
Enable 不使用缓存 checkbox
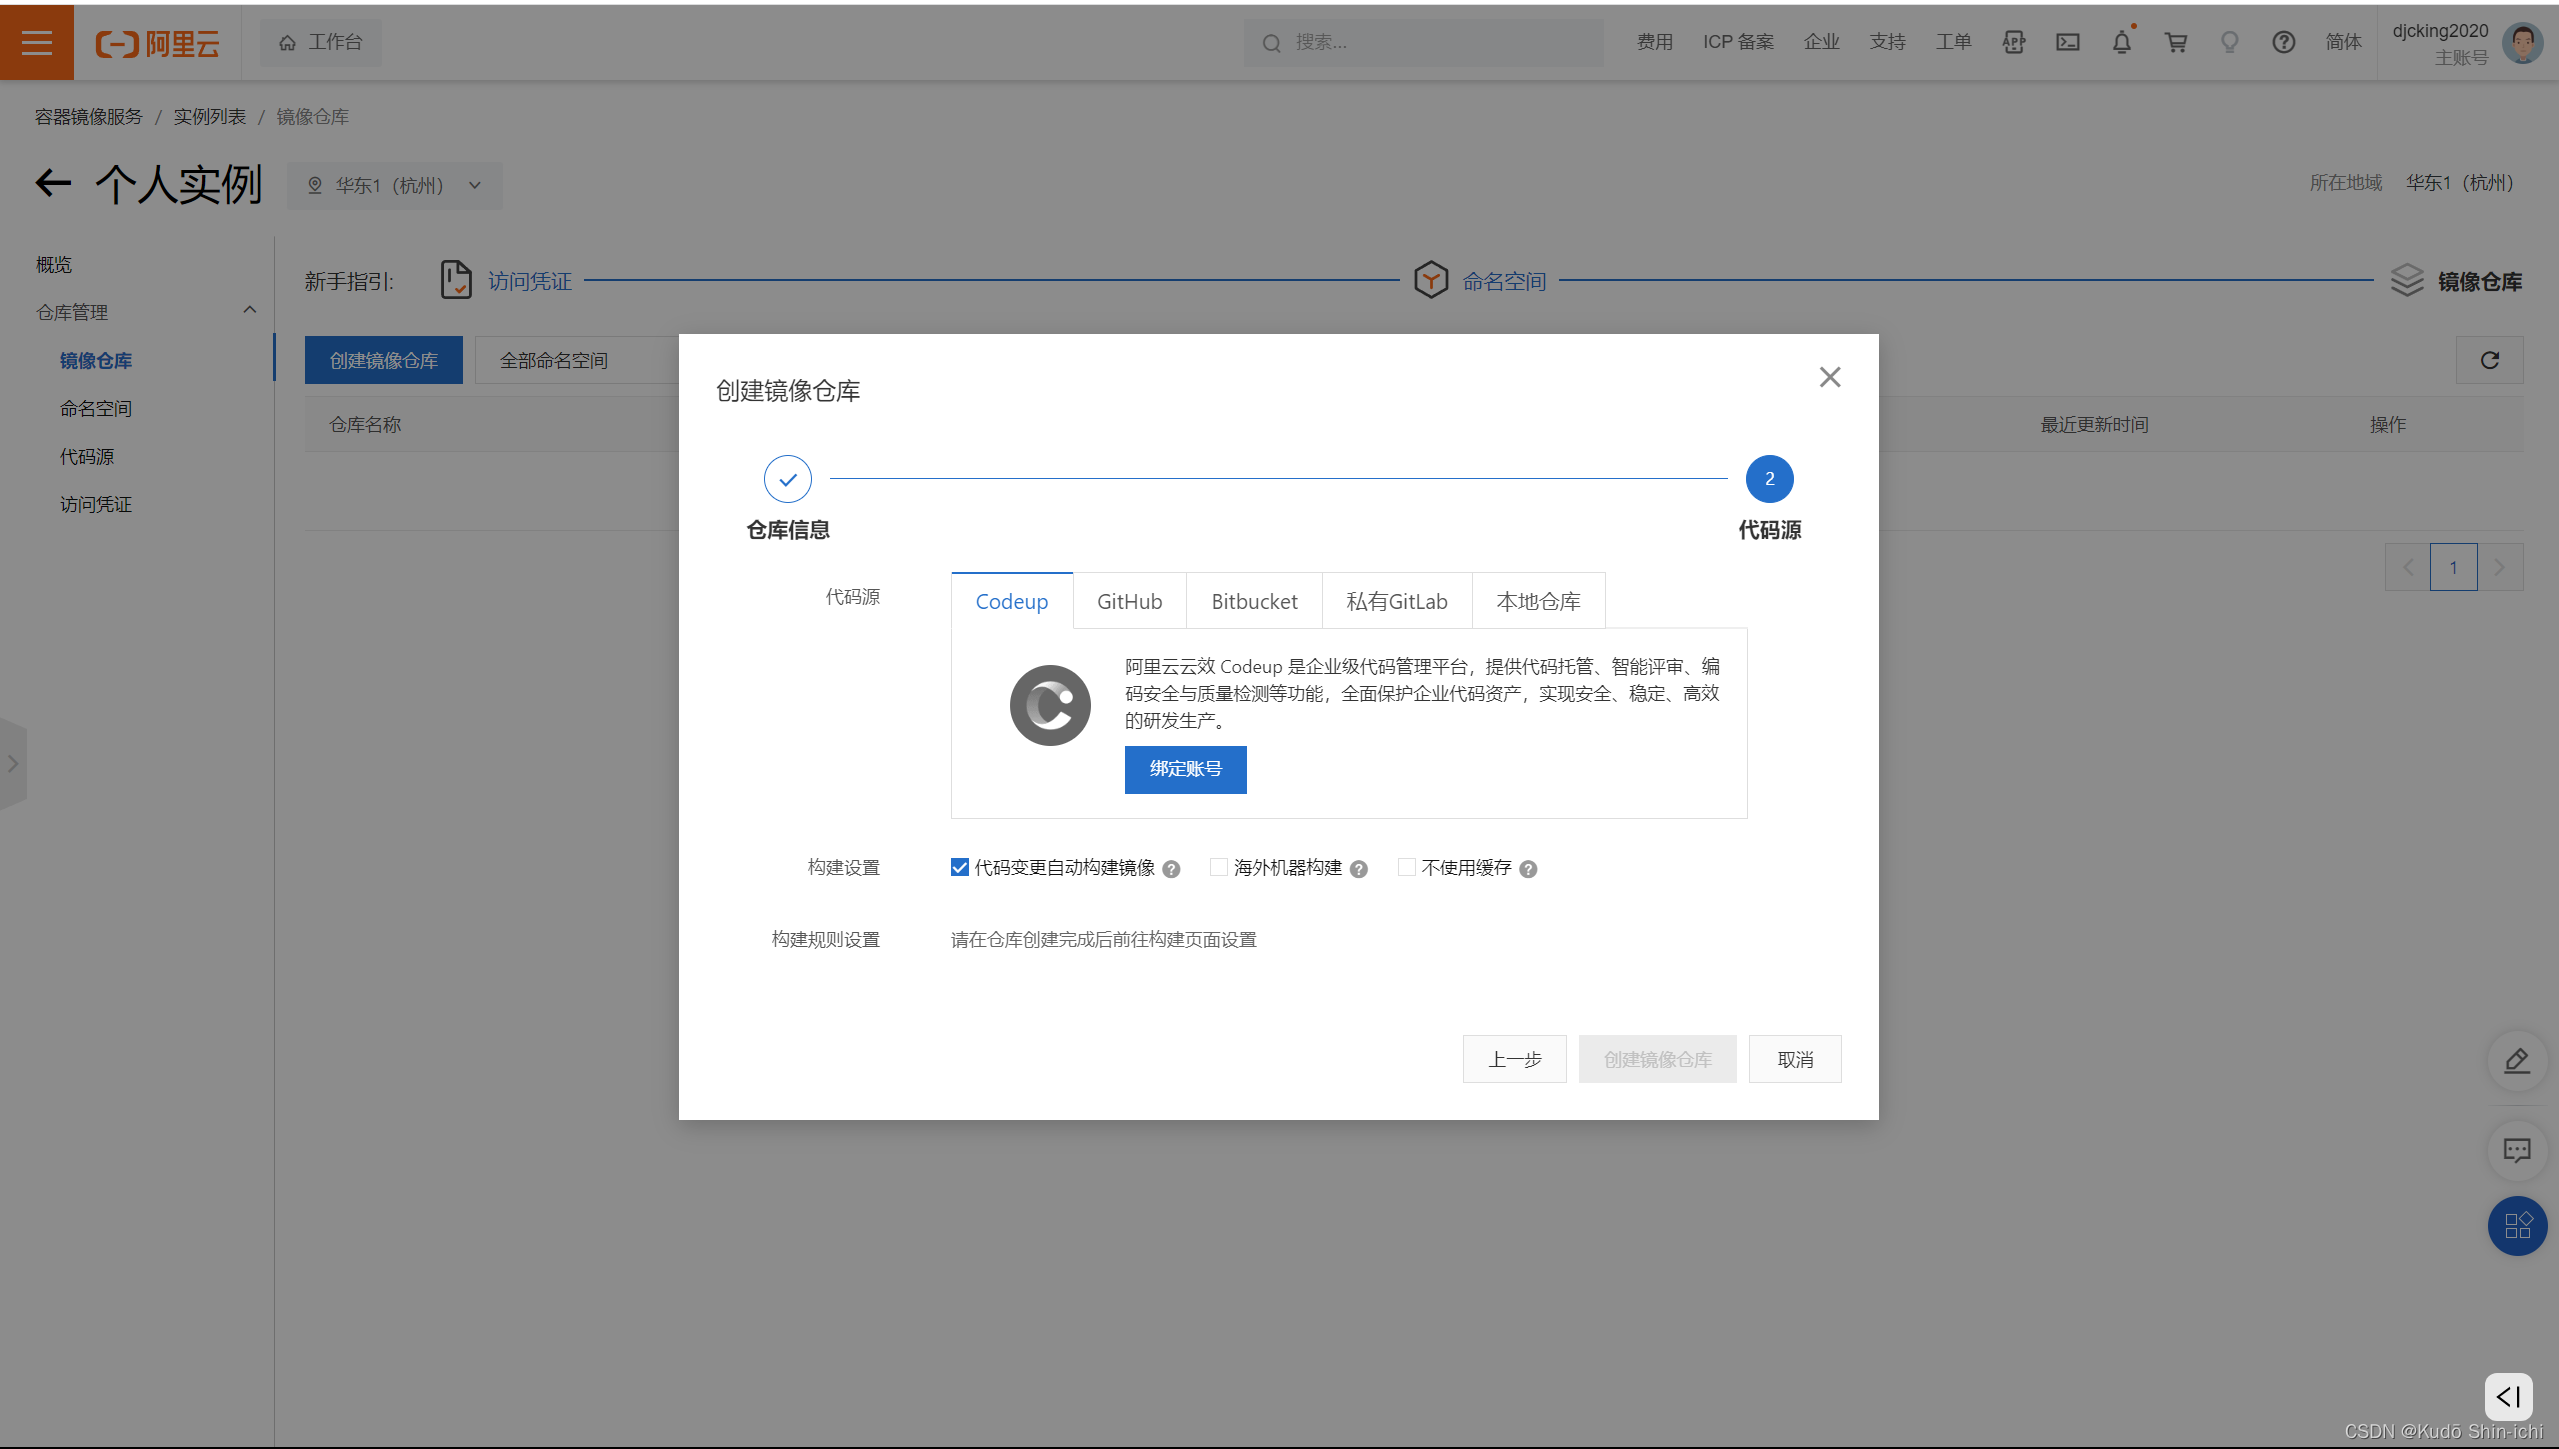(x=1407, y=867)
